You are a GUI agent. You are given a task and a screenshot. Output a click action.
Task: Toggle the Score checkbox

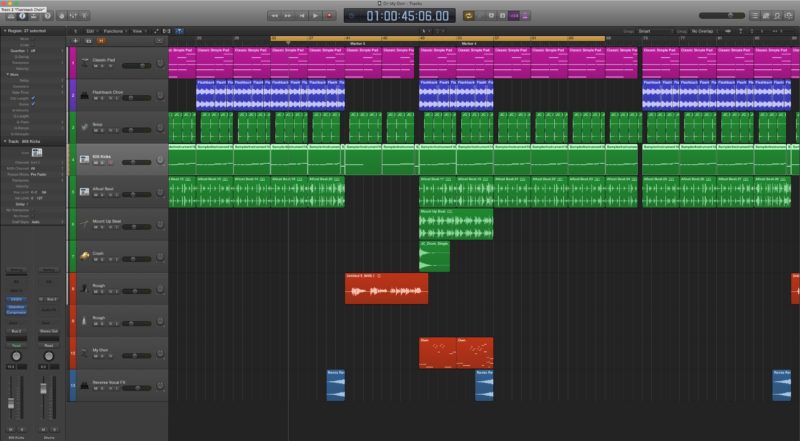point(34,104)
